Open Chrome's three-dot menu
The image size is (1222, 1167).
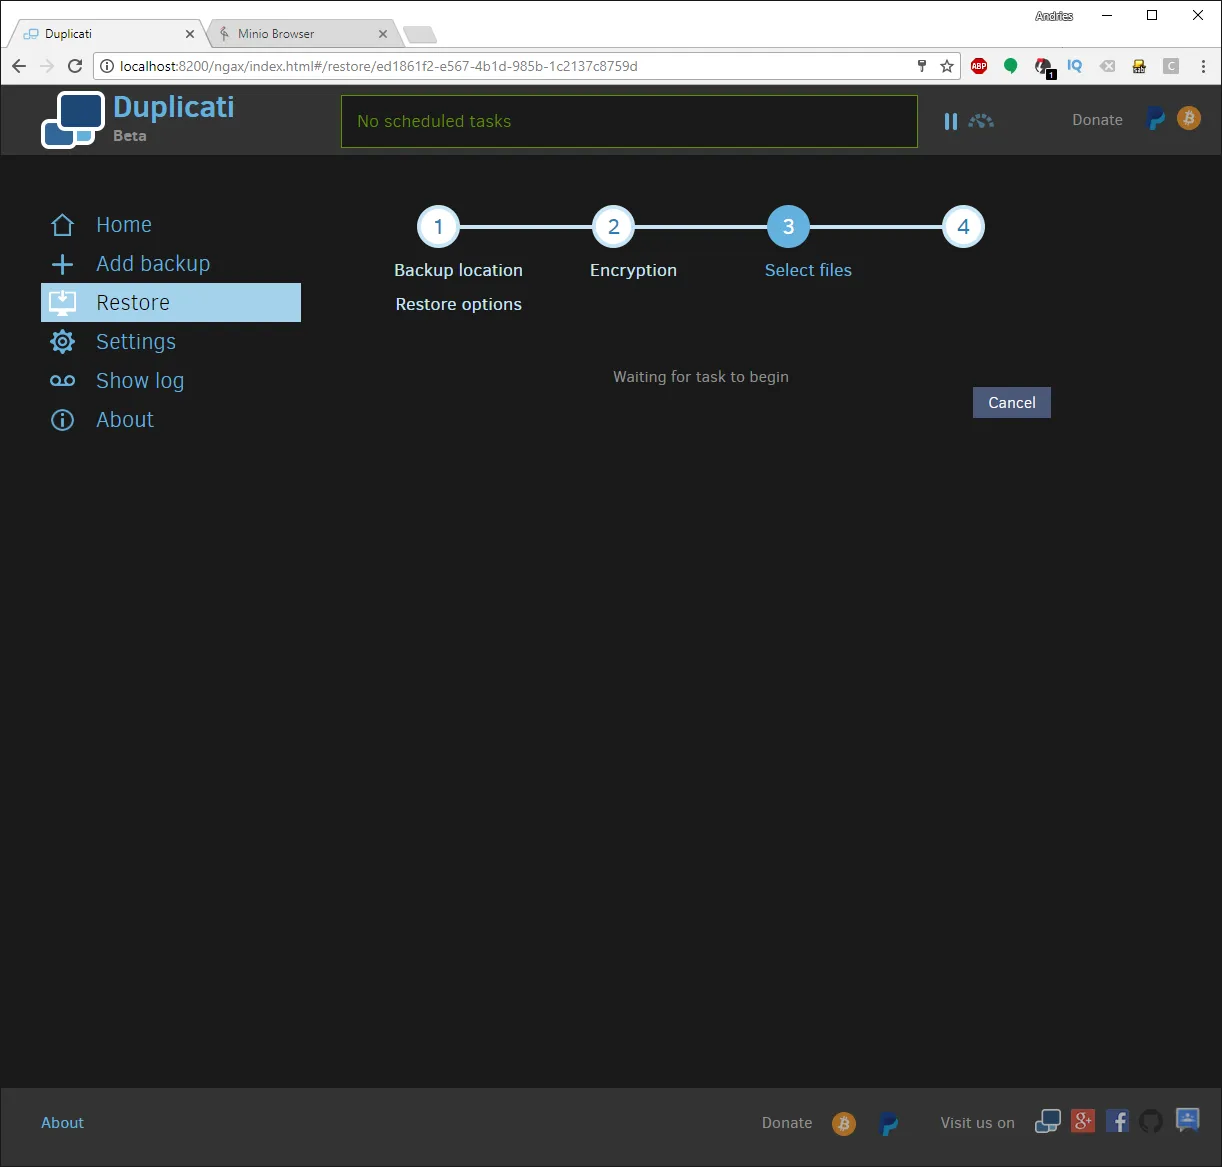click(x=1203, y=66)
